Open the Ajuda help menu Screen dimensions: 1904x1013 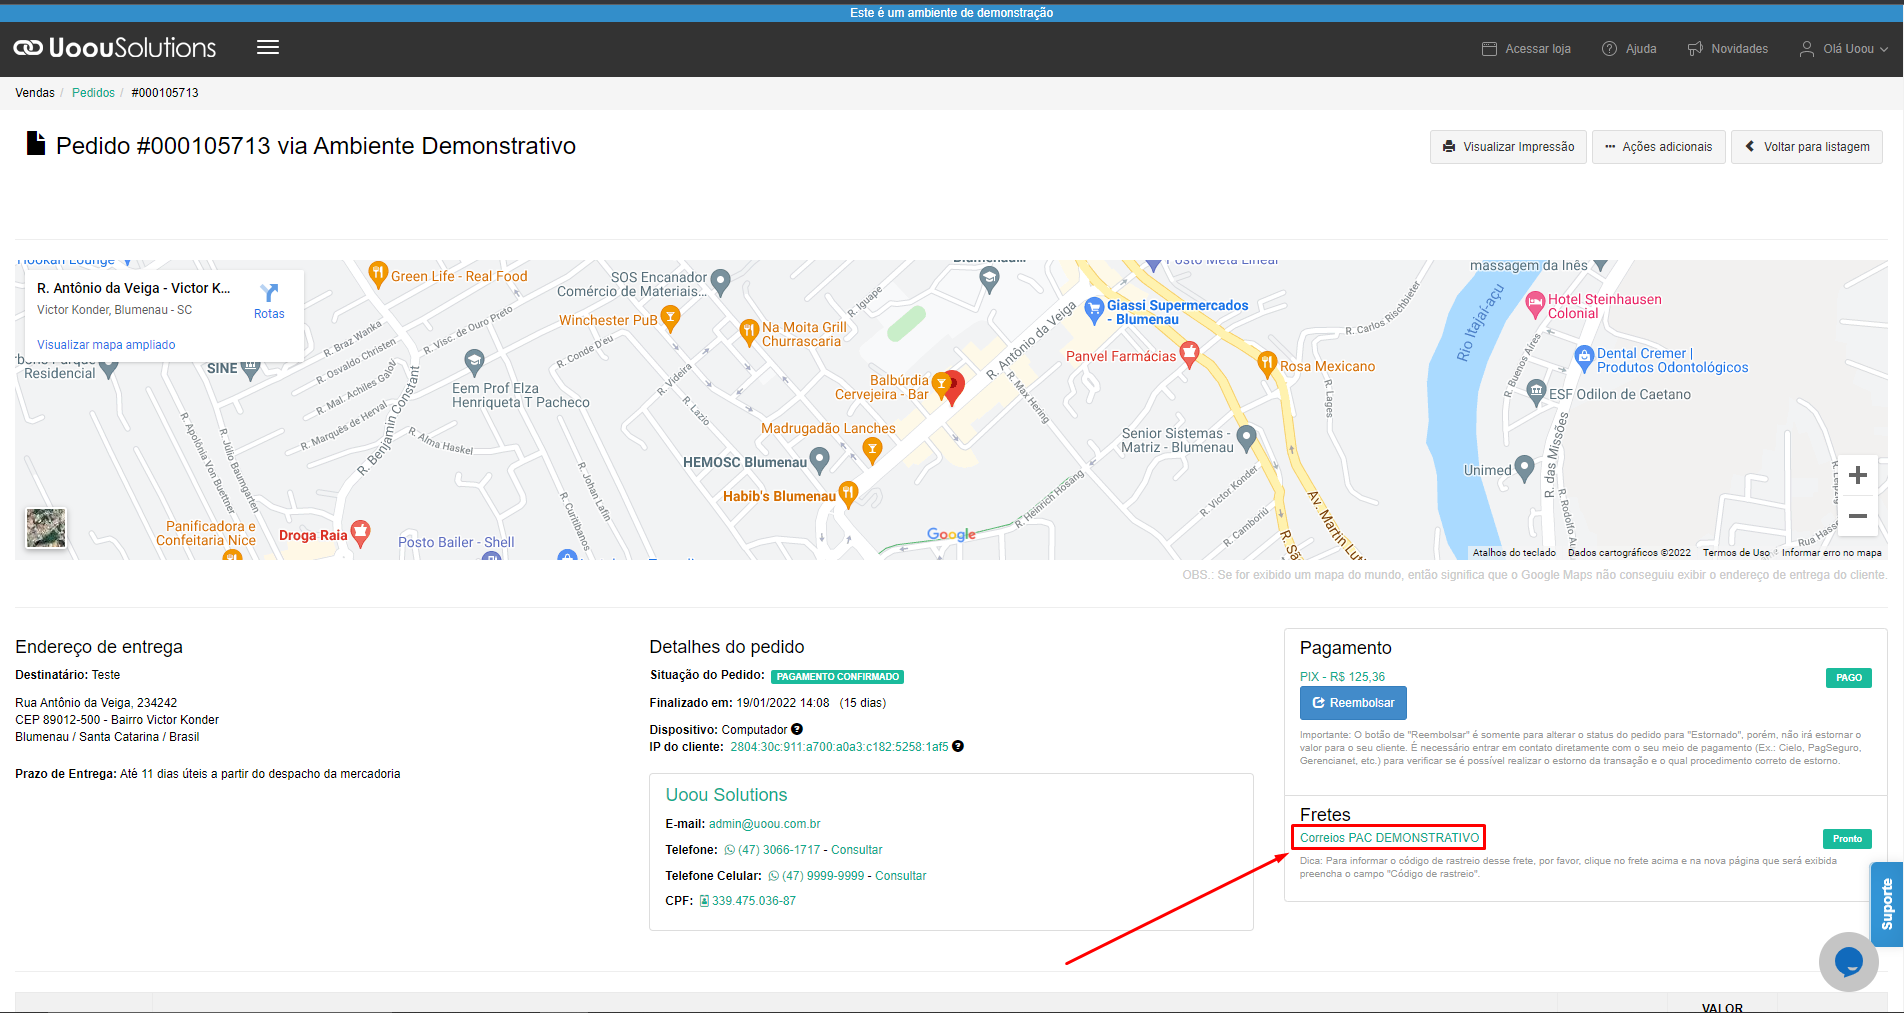1629,49
